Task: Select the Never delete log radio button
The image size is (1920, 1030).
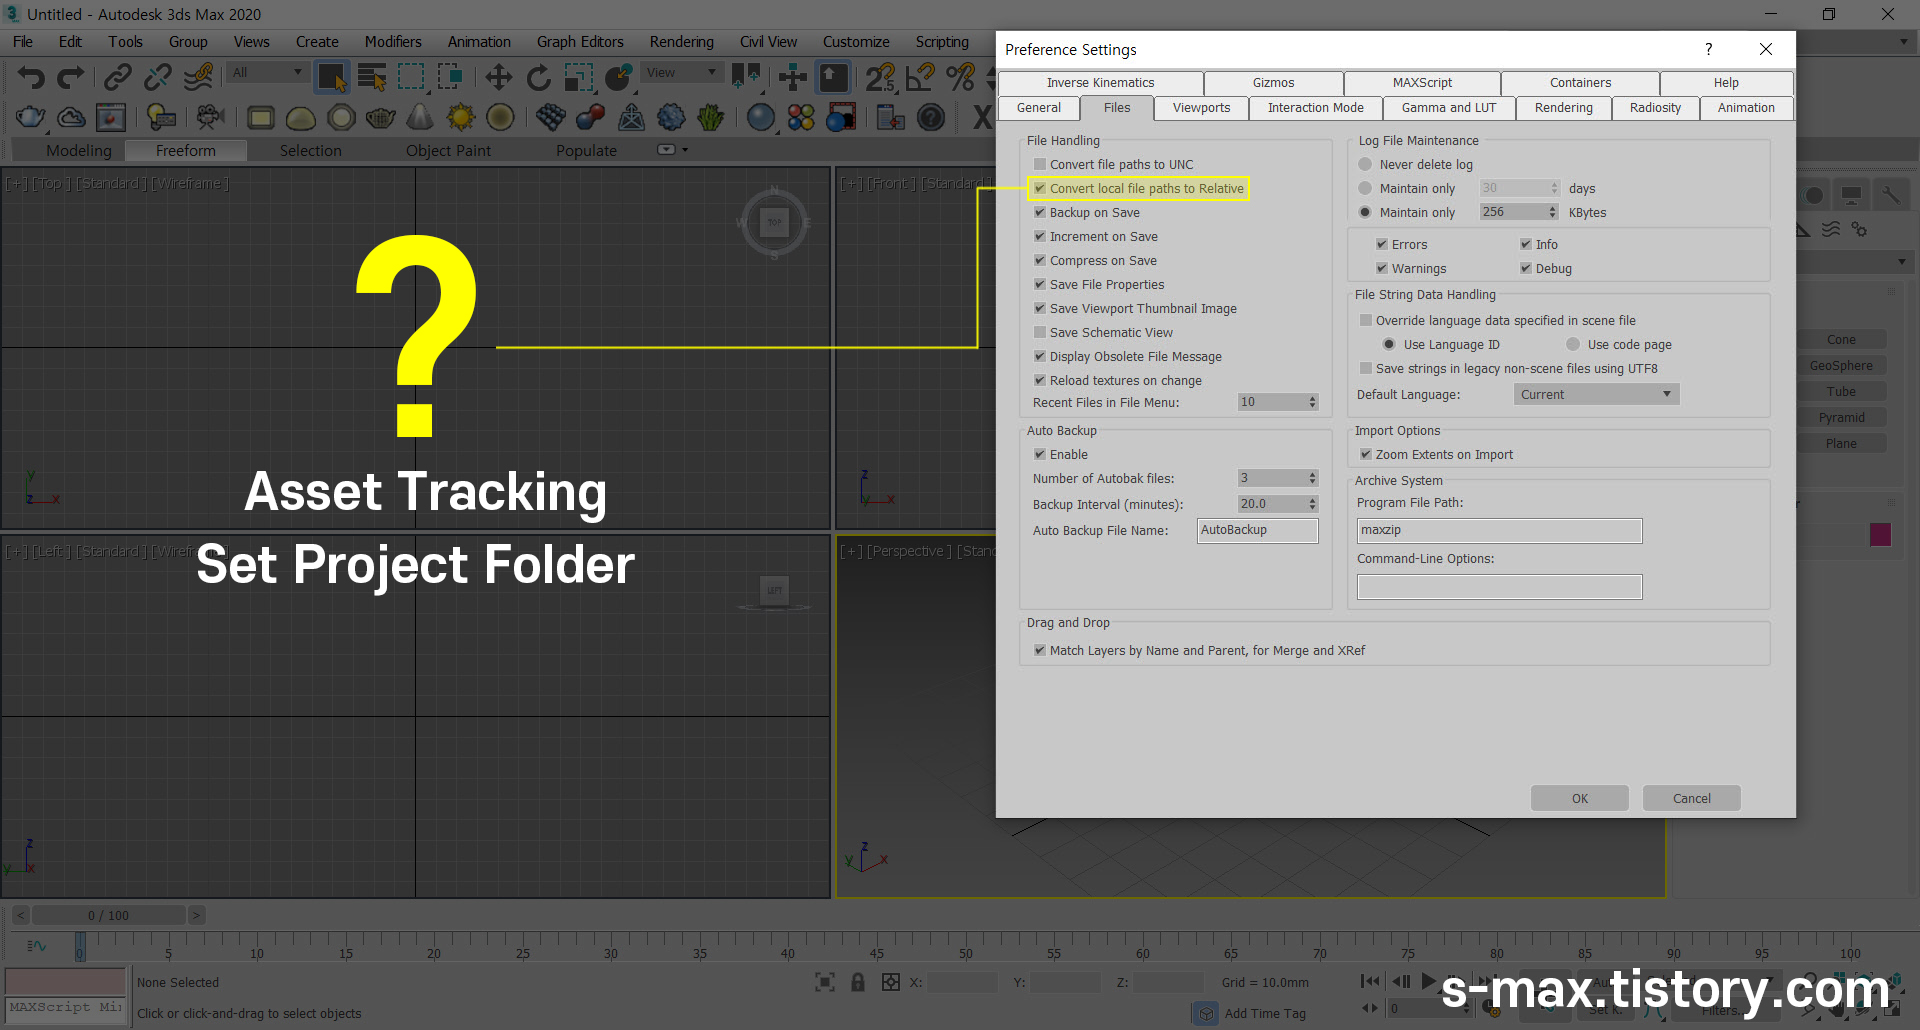Action: (x=1365, y=164)
